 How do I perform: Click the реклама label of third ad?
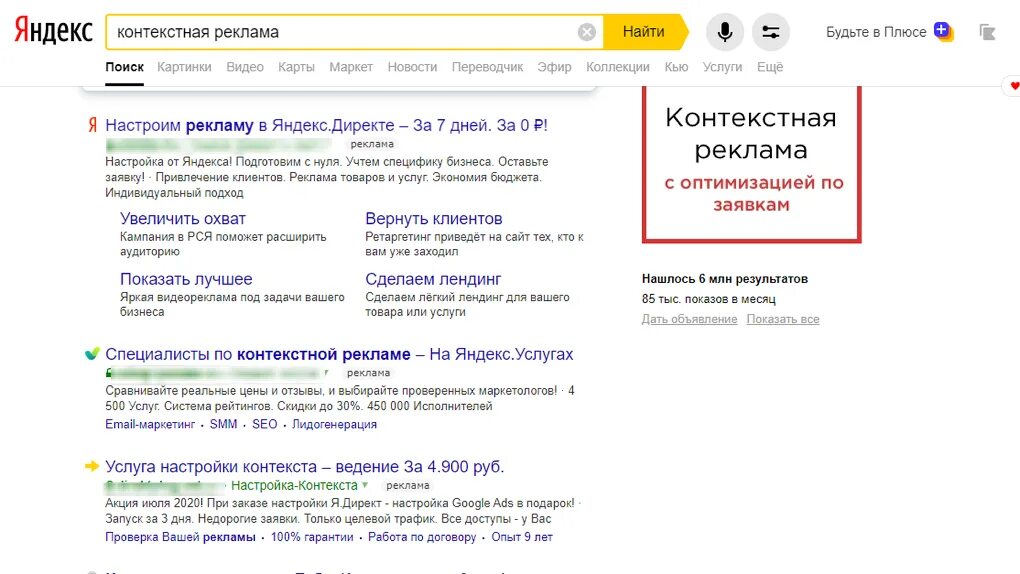(x=408, y=485)
